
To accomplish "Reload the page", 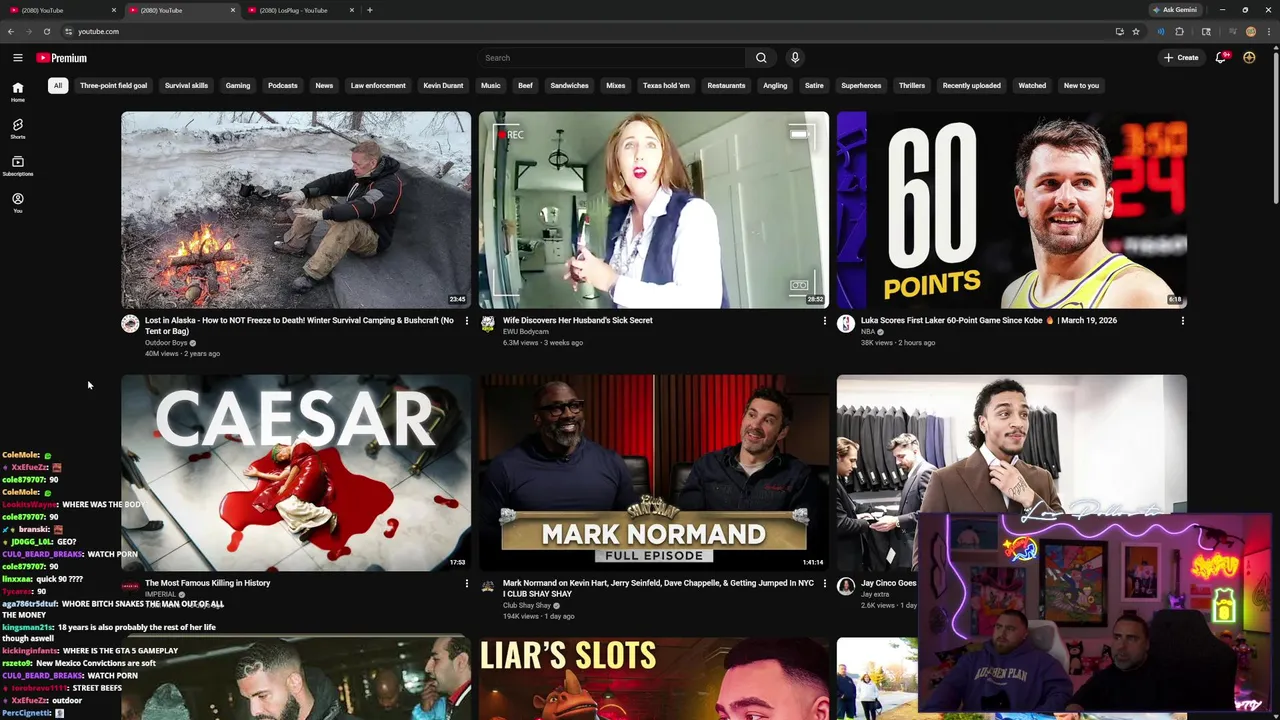I will [46, 31].
